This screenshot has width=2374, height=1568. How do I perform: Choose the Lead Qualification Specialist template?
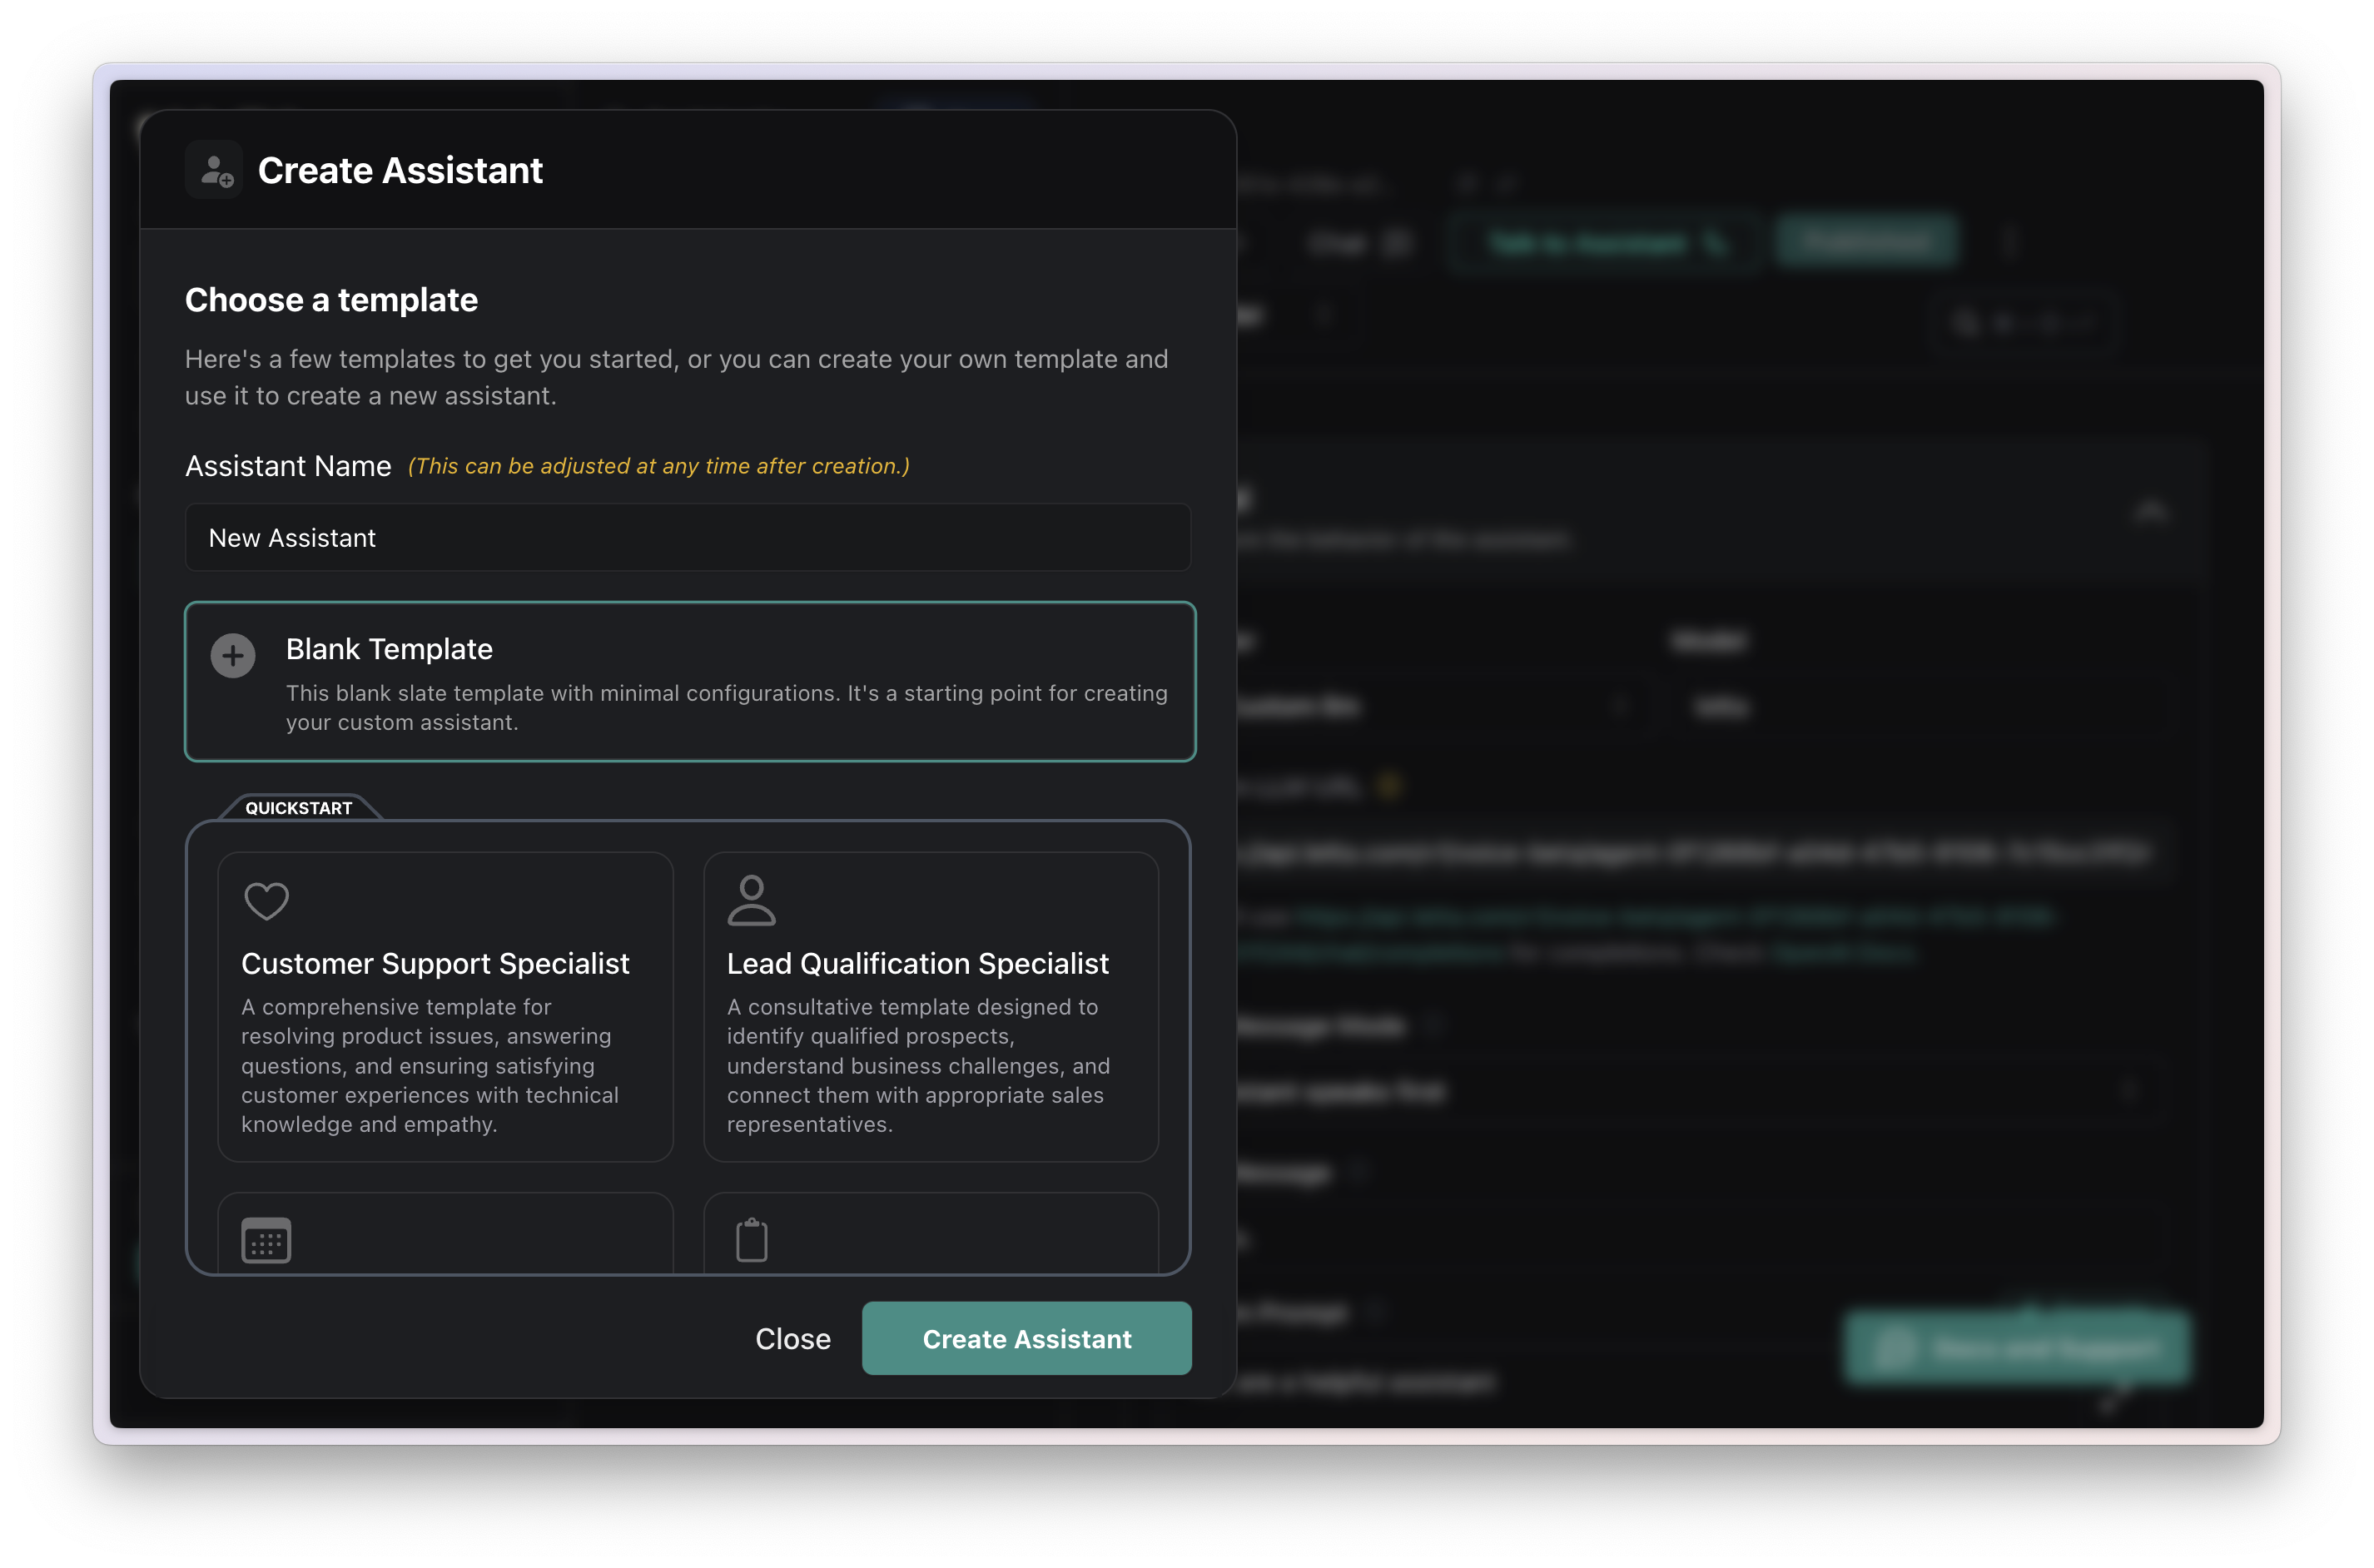(930, 1006)
